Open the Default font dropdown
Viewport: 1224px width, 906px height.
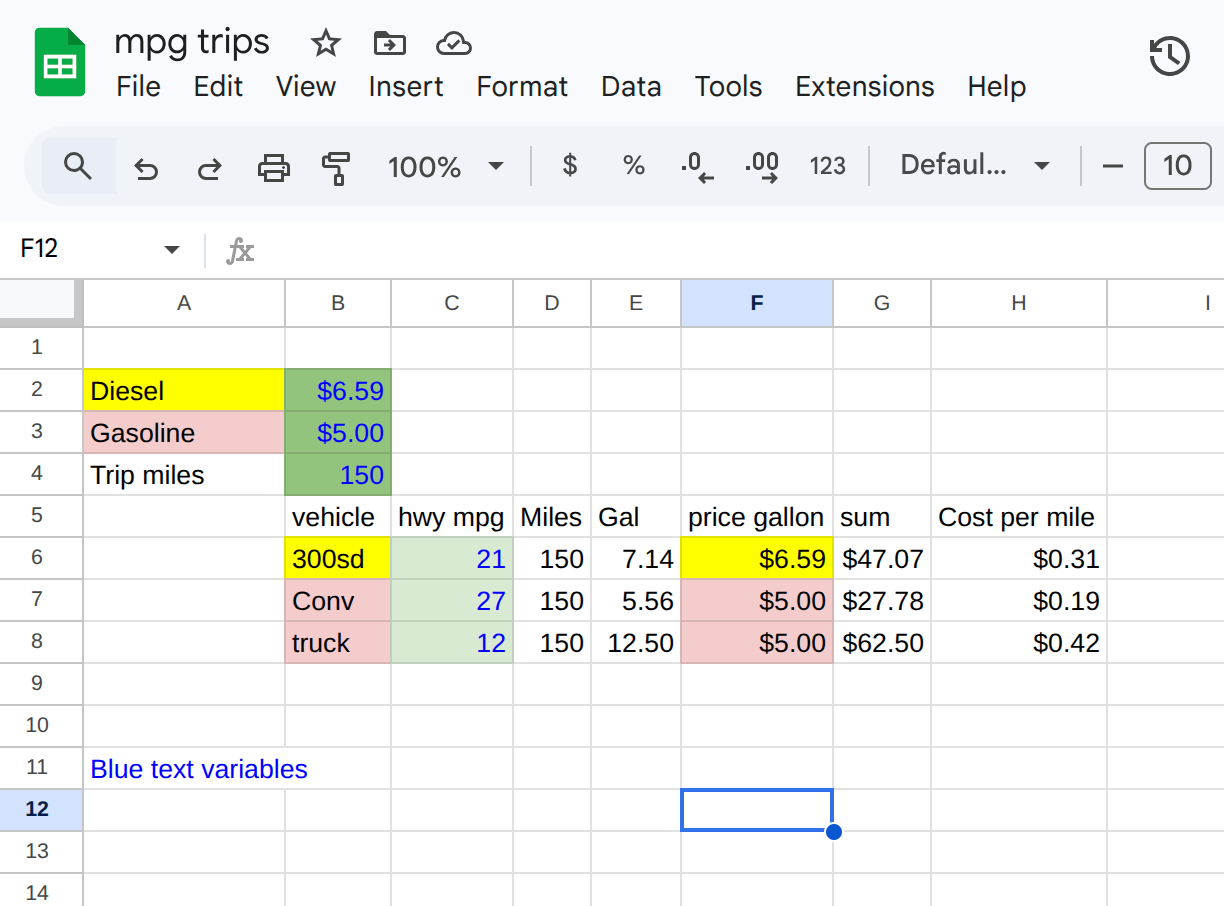point(975,166)
